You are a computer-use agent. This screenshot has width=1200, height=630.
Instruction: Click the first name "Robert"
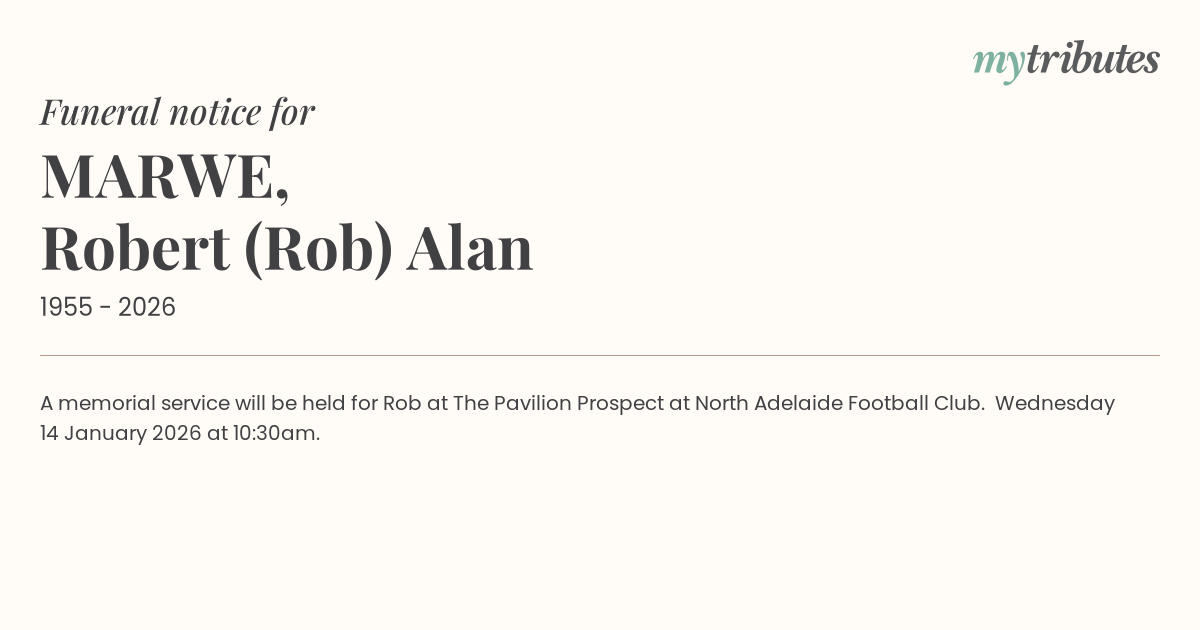pos(135,248)
